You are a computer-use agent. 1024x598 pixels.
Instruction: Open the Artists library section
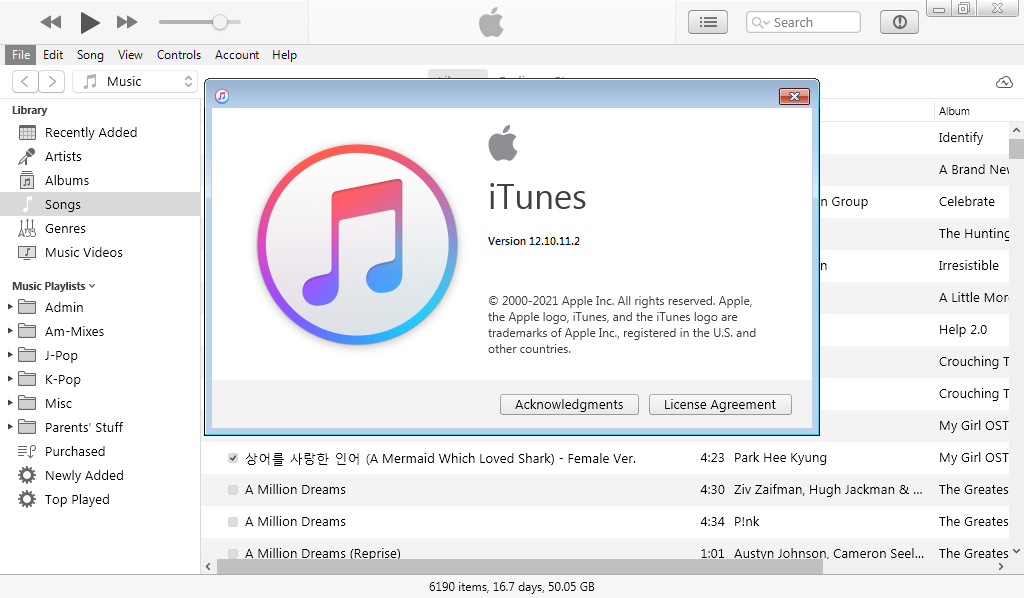(63, 156)
